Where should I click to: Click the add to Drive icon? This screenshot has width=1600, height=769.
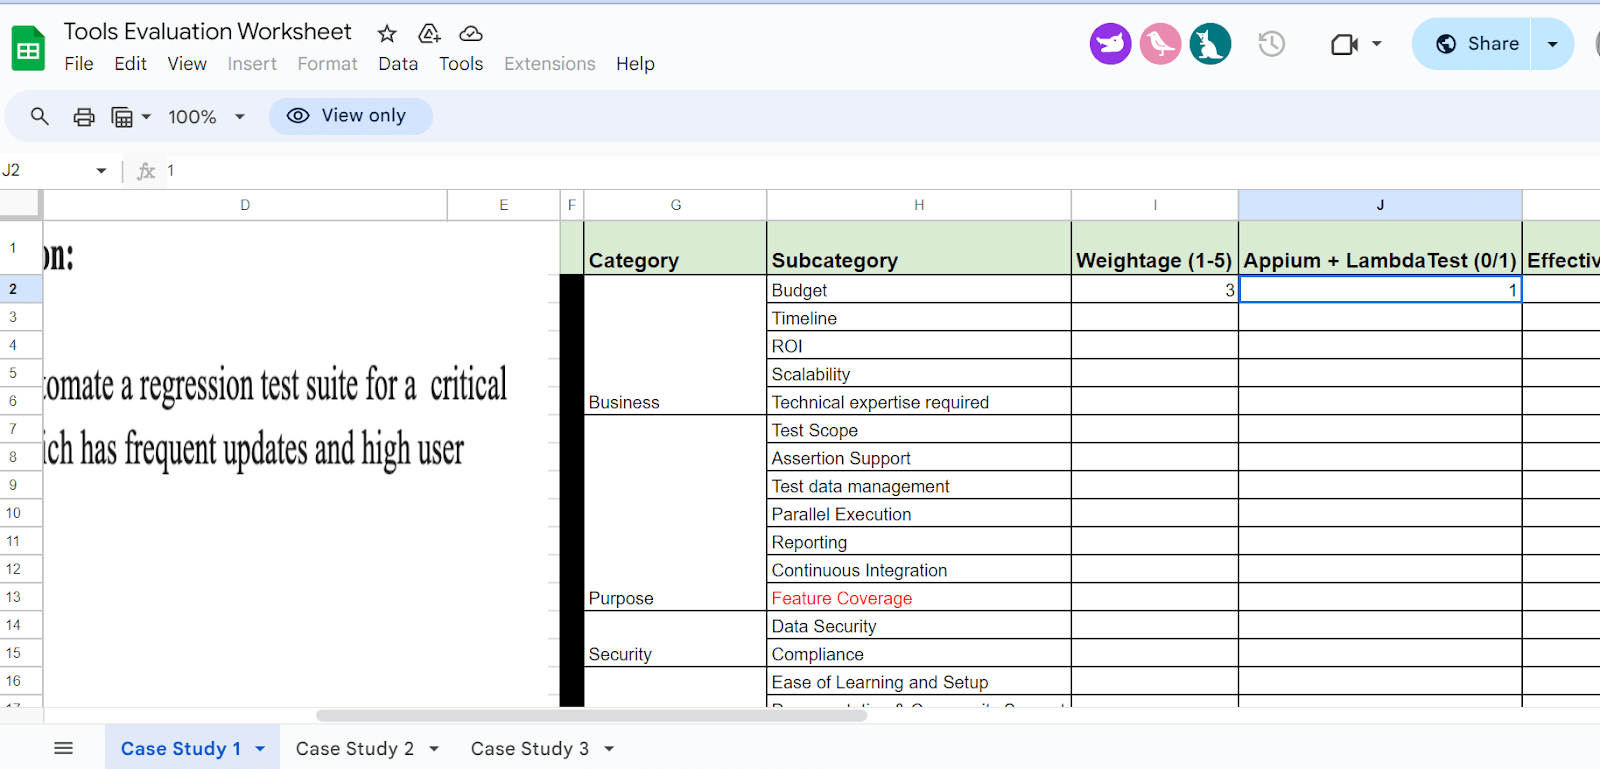click(429, 34)
